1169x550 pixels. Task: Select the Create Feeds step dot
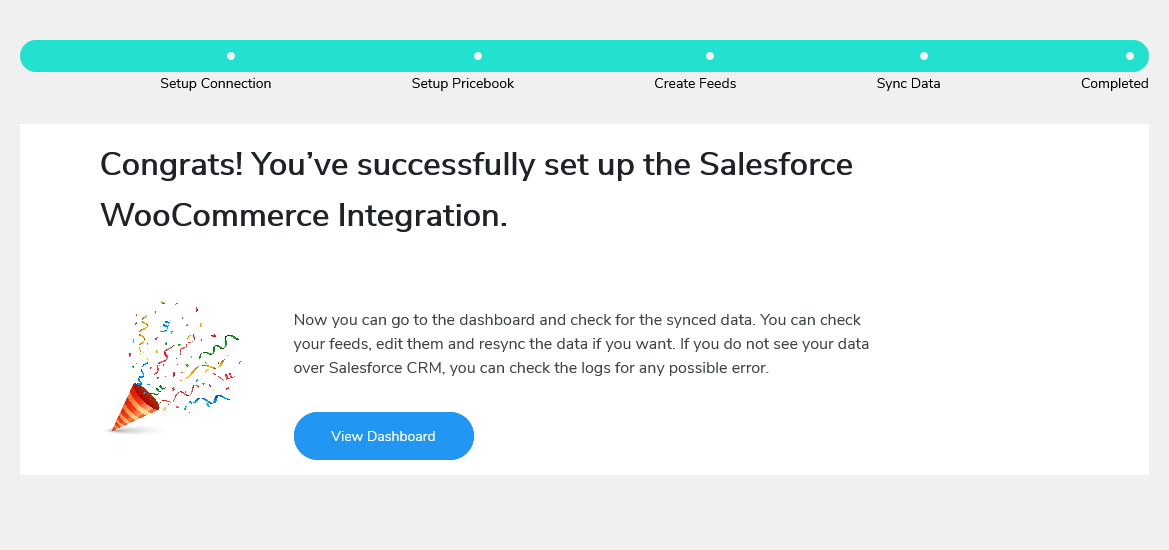(x=710, y=56)
